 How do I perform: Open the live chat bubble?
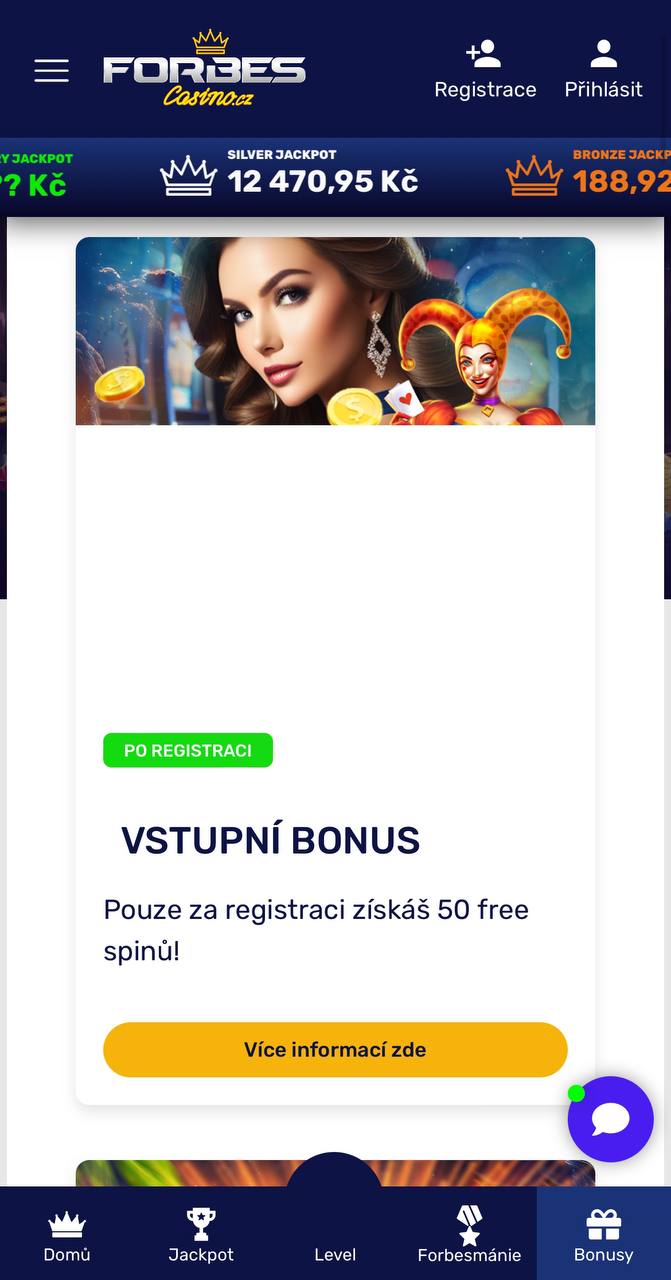tap(610, 1119)
